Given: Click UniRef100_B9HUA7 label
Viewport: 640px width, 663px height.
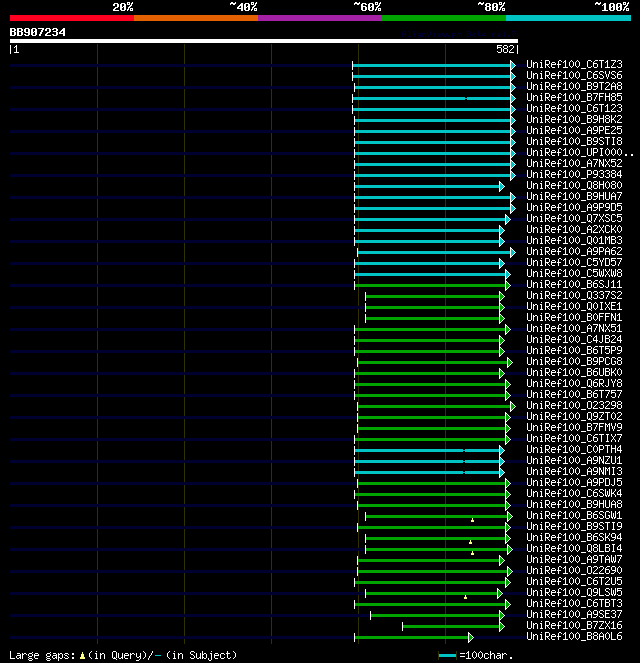Looking at the screenshot, I should (x=574, y=196).
